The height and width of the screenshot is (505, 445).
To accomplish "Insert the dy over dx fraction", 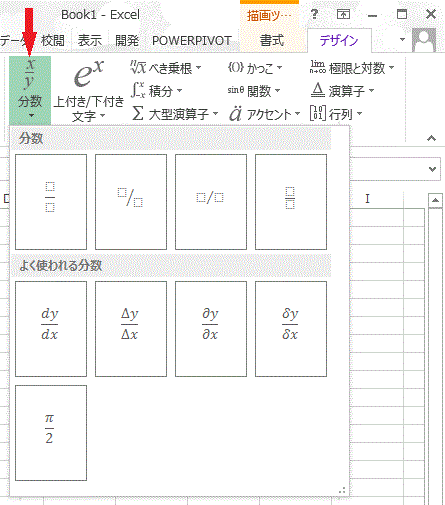I will point(51,329).
